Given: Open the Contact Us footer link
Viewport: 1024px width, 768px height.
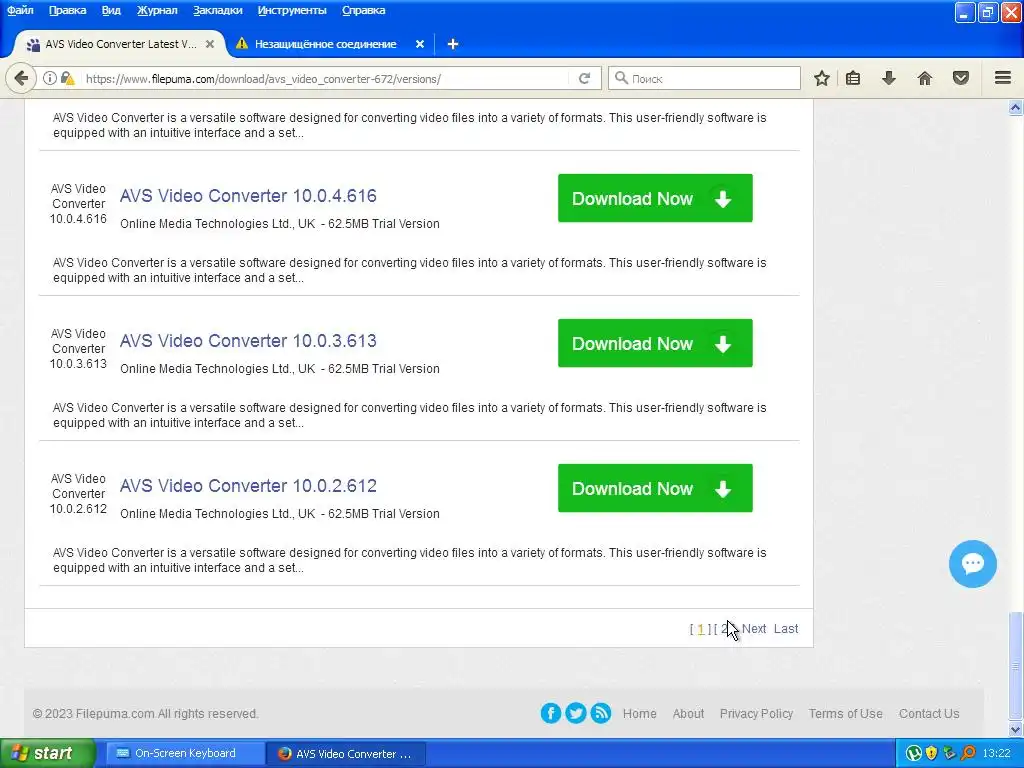Looking at the screenshot, I should tap(929, 714).
